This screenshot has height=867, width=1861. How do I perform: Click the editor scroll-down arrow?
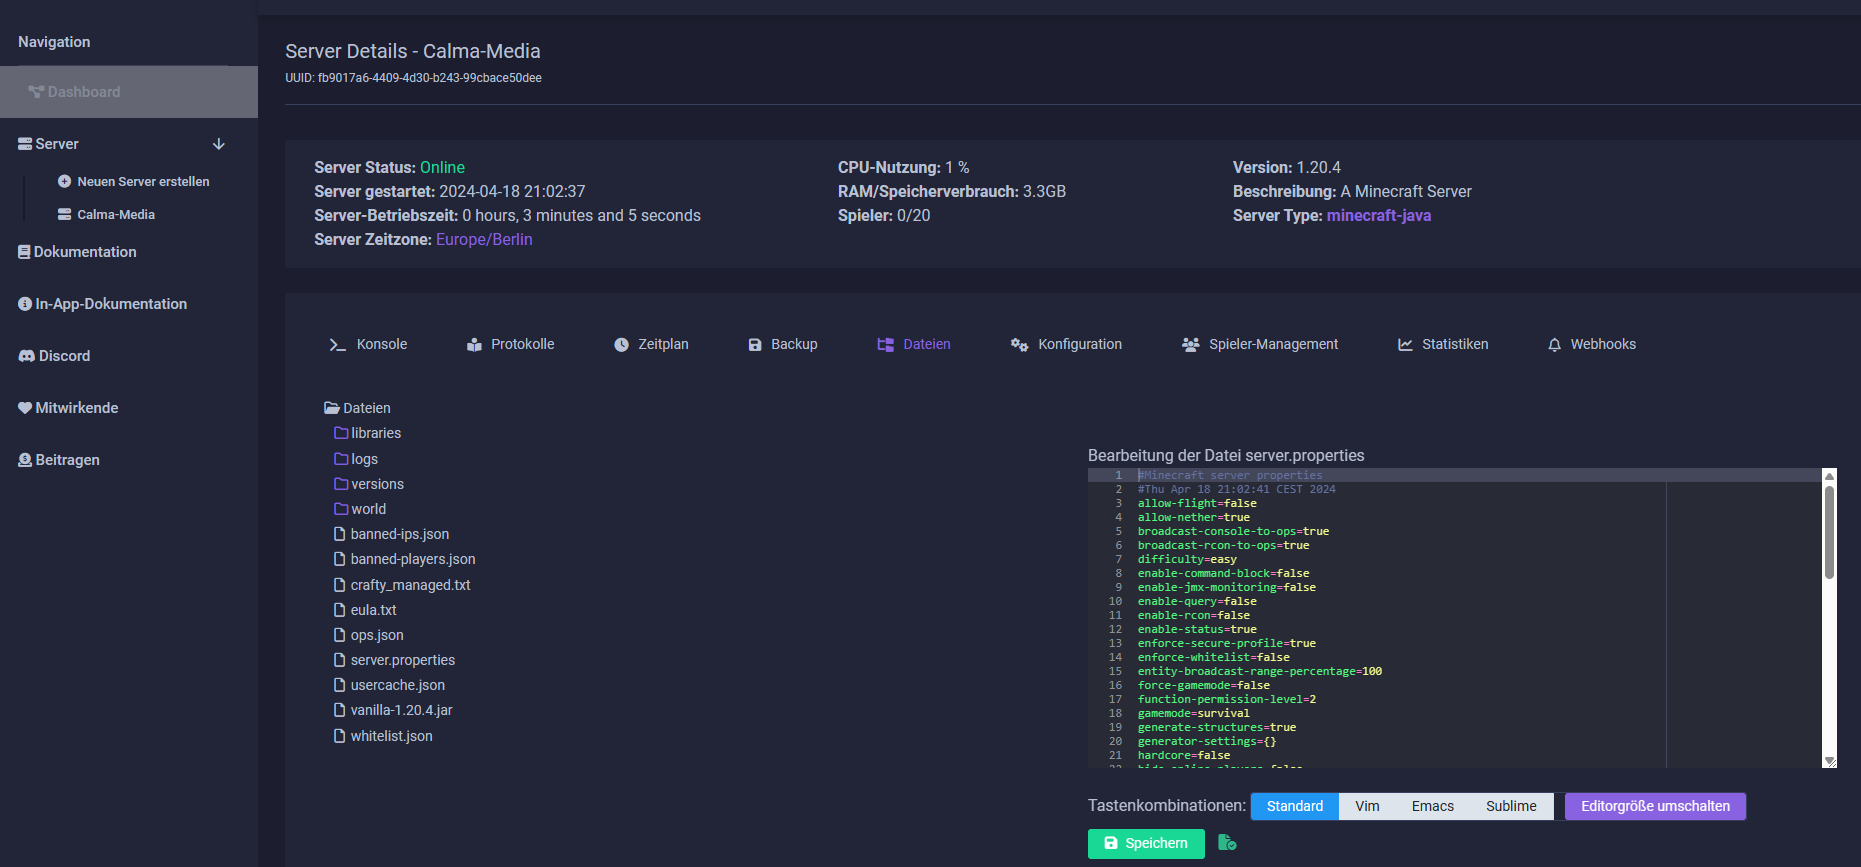click(x=1829, y=761)
